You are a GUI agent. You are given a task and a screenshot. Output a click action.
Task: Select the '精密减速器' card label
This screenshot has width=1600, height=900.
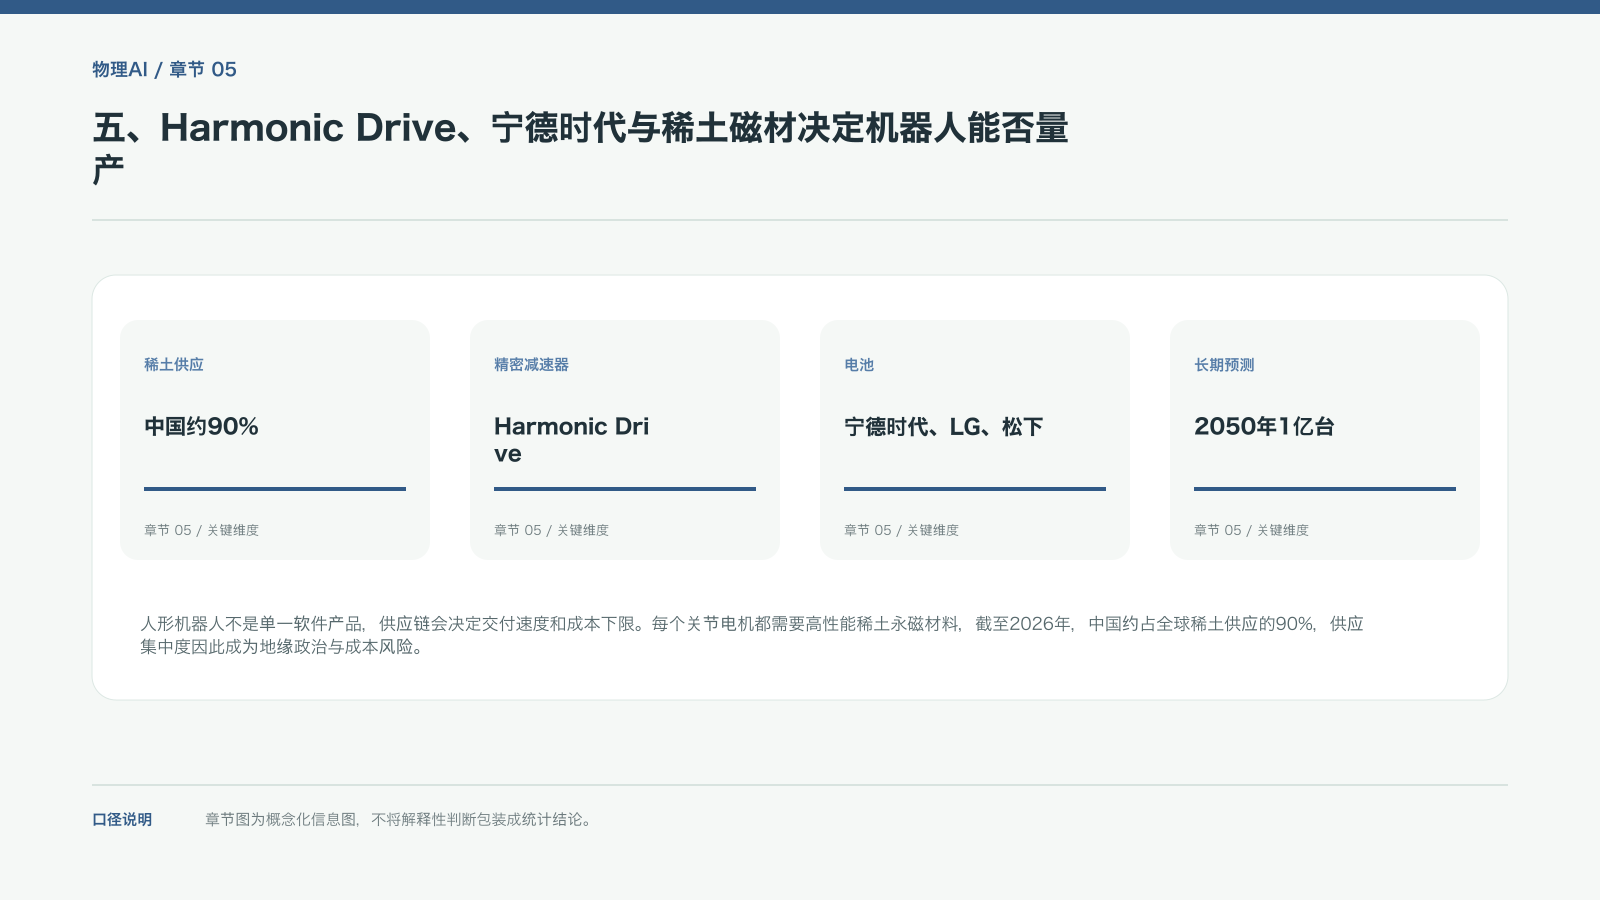click(x=531, y=365)
